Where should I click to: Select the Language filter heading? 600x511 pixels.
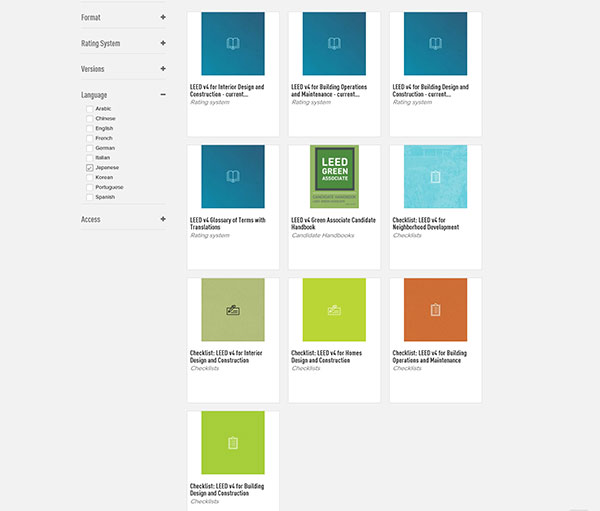pyautogui.click(x=94, y=95)
